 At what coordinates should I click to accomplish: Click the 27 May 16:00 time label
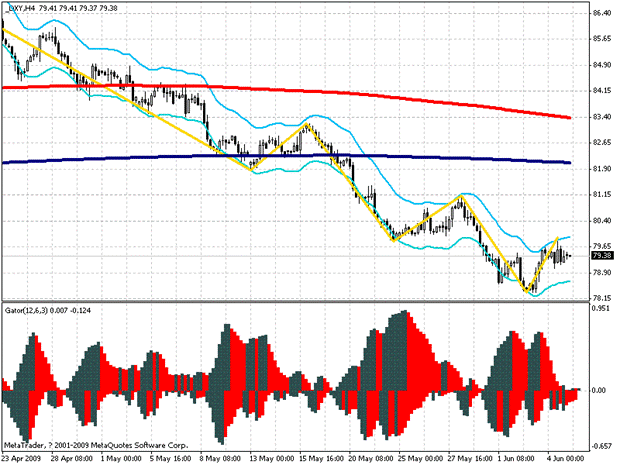[470, 458]
